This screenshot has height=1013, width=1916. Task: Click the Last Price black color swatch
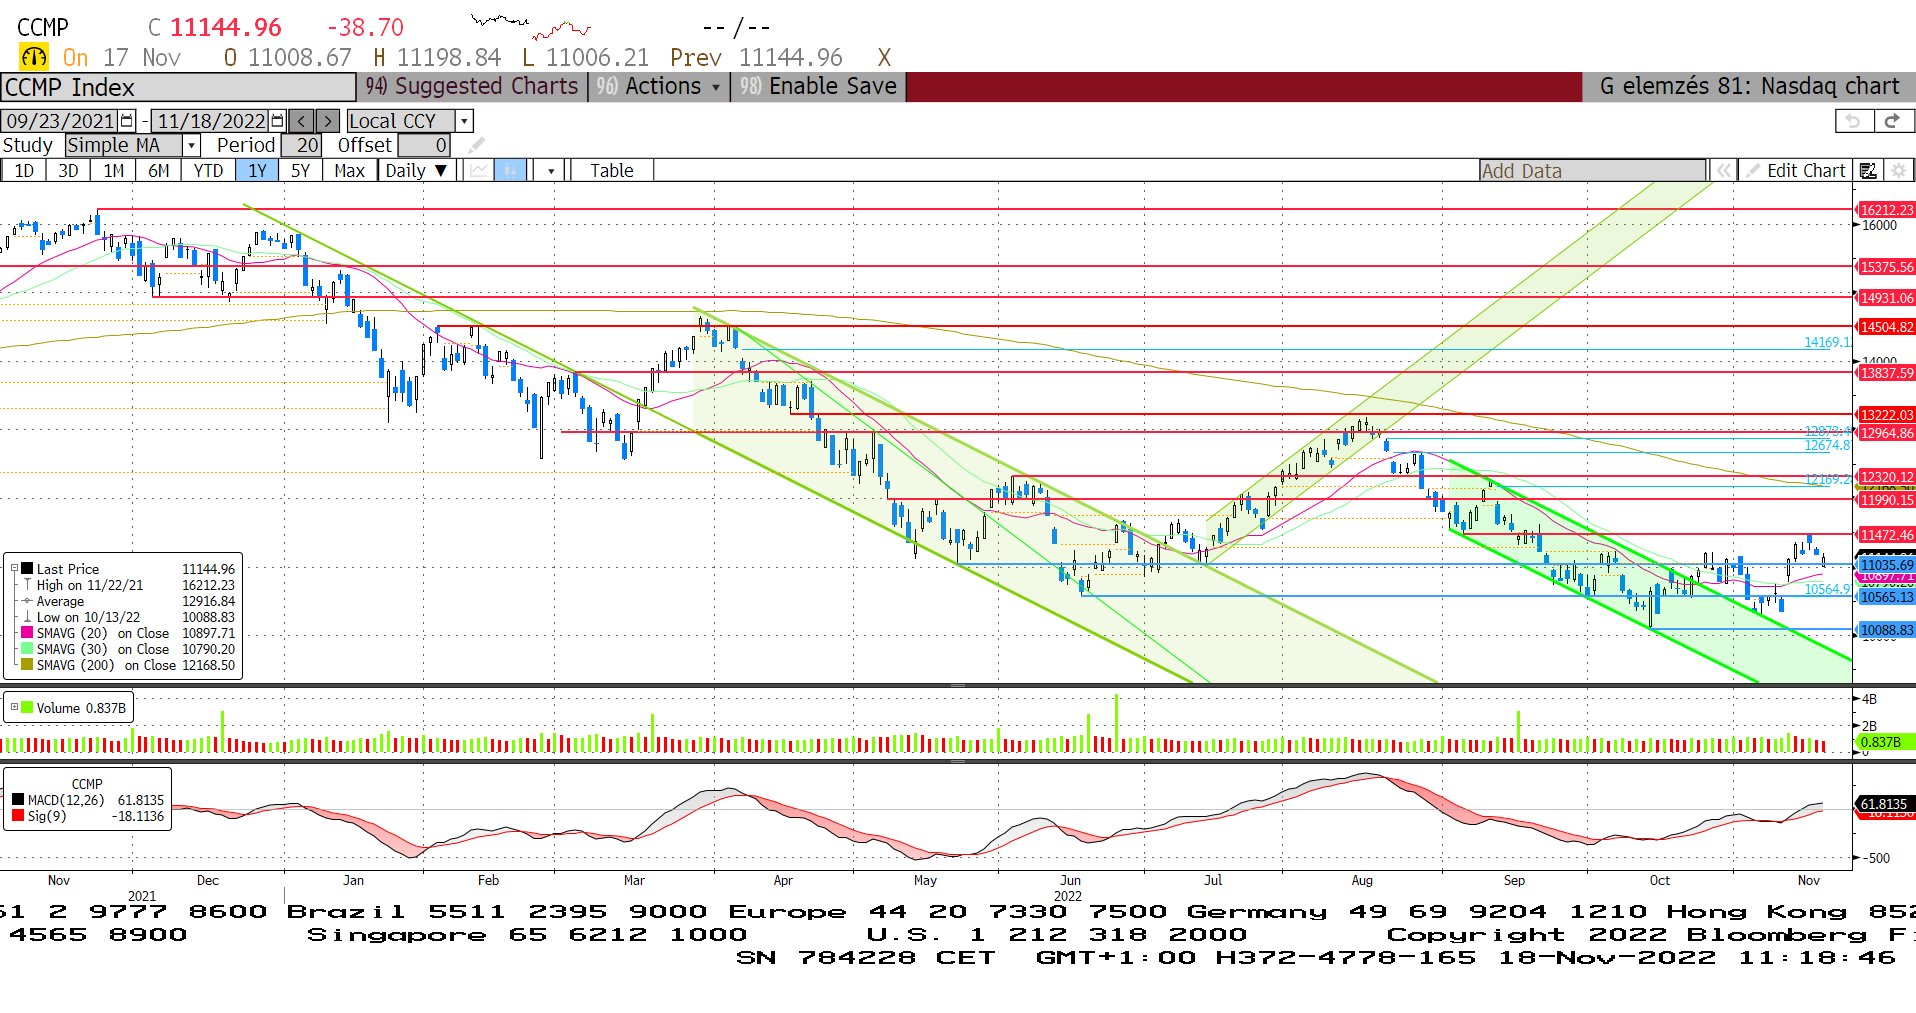(27, 568)
